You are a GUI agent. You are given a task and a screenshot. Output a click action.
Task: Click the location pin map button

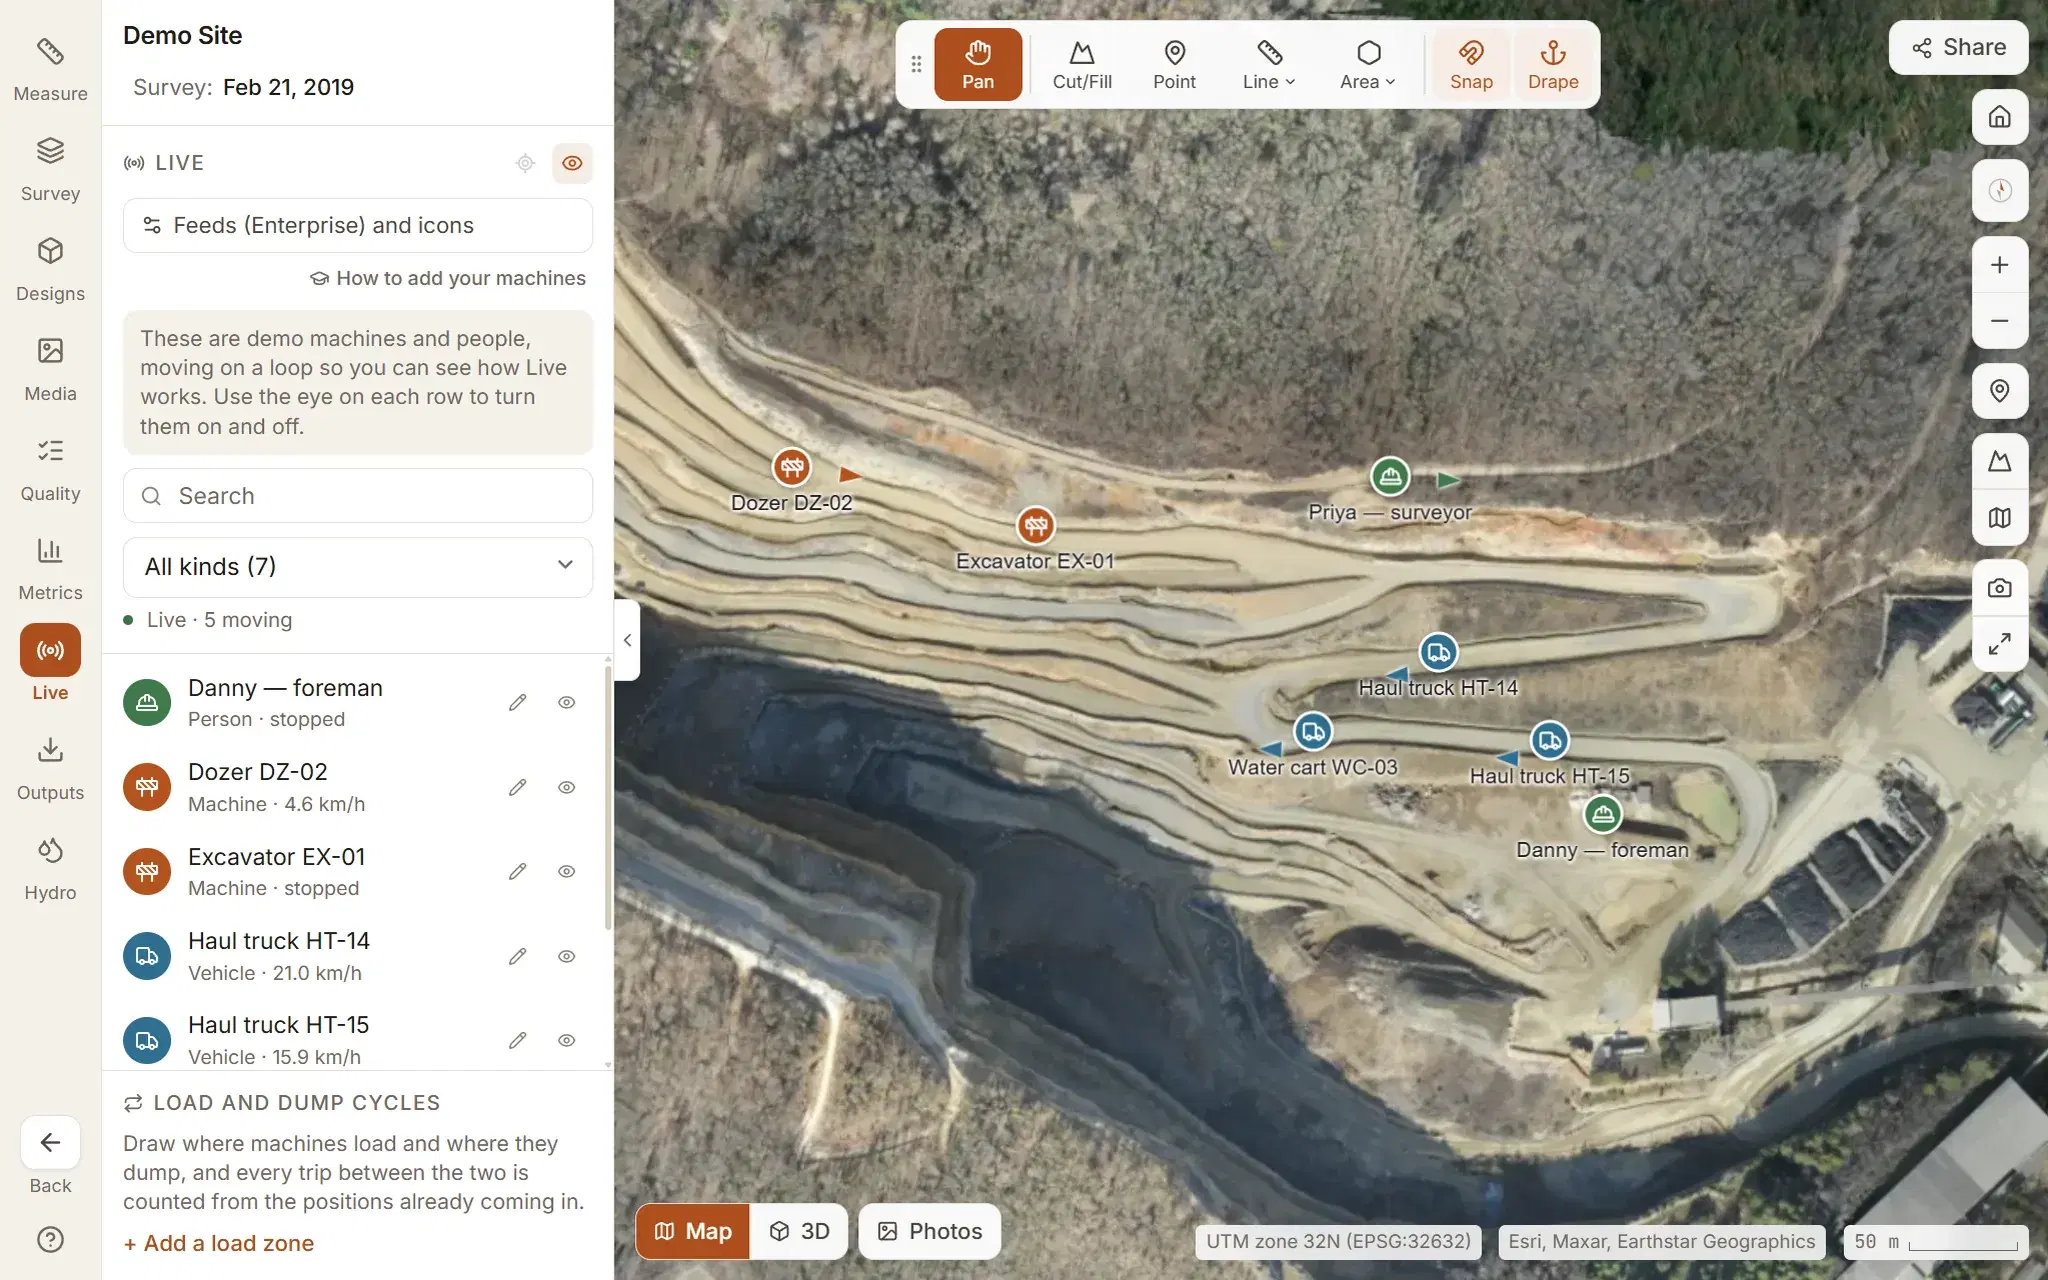[x=1999, y=391]
